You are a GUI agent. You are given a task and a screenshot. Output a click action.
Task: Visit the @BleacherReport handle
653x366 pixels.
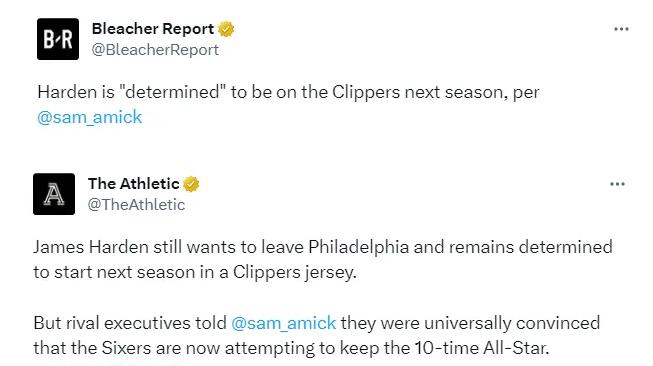pos(155,50)
